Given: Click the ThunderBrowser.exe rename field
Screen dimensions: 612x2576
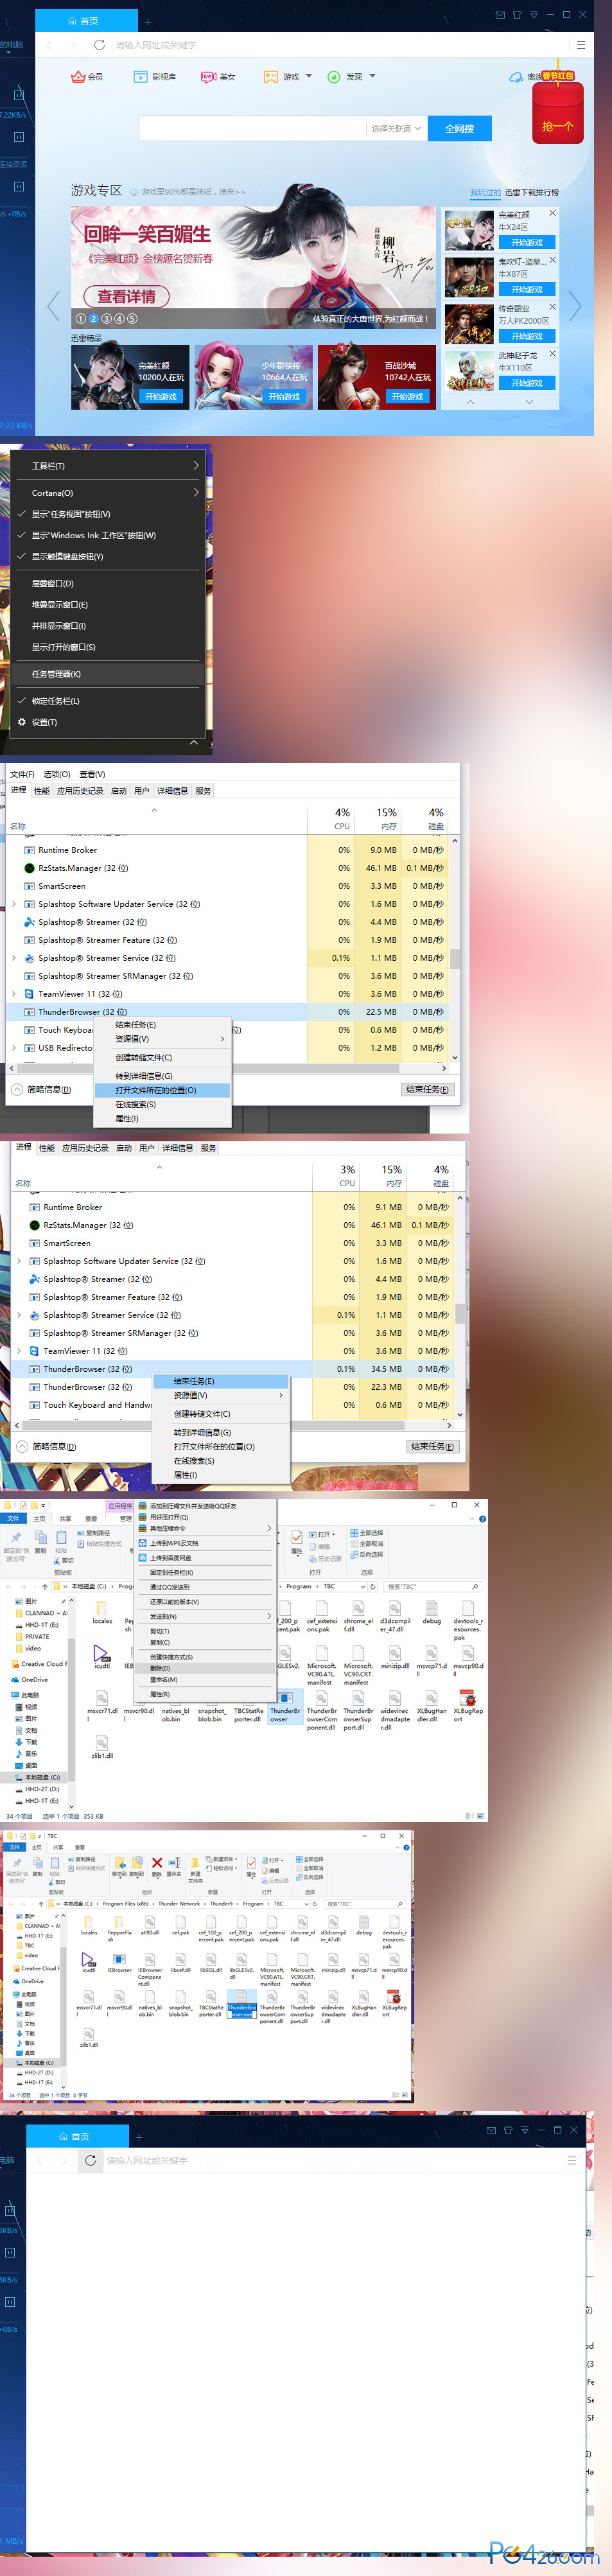Looking at the screenshot, I should 241,2010.
